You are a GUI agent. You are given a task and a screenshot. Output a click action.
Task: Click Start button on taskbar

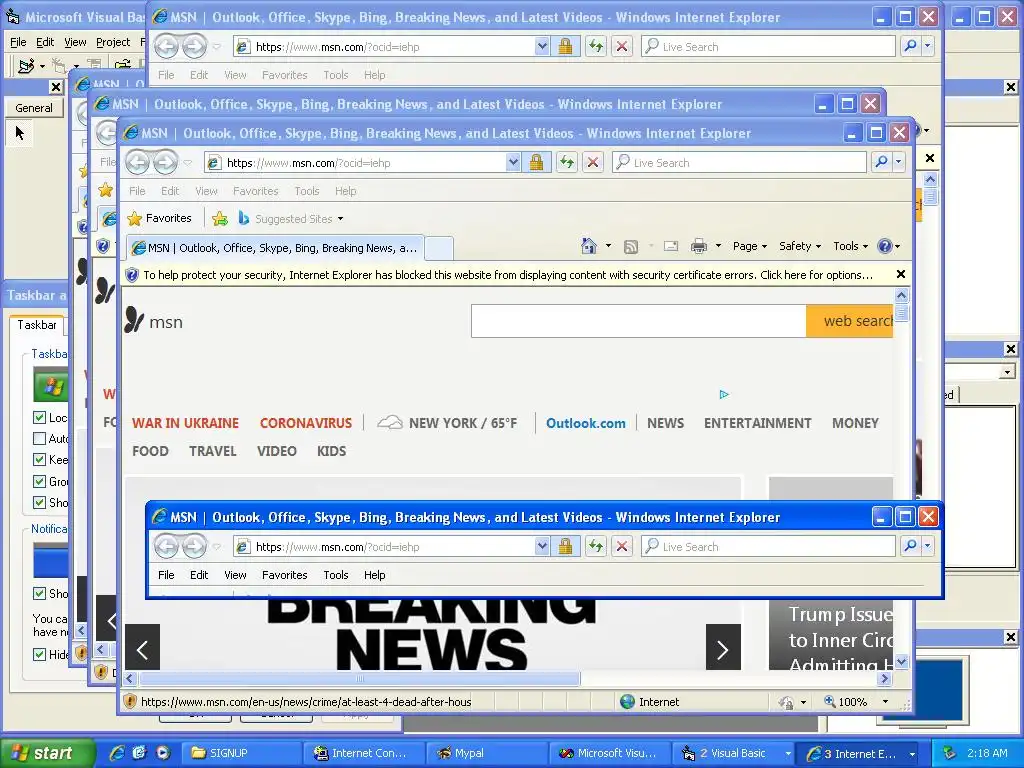[x=46, y=753]
